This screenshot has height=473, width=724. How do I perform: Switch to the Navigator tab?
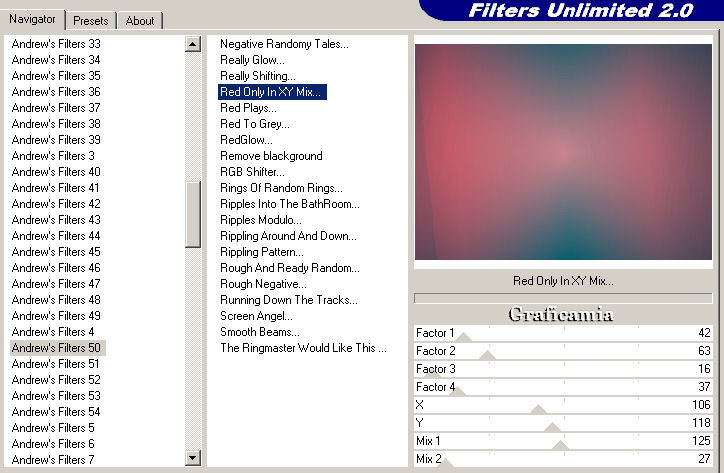pyautogui.click(x=32, y=19)
